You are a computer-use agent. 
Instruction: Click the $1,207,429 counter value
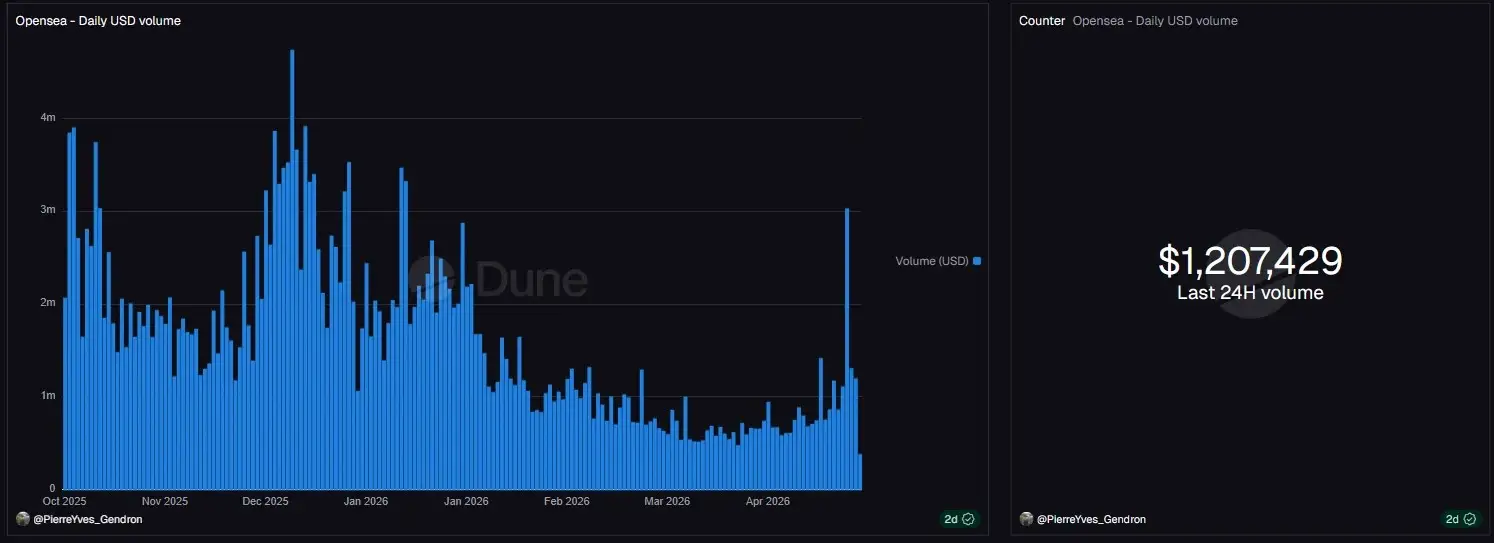point(1250,261)
